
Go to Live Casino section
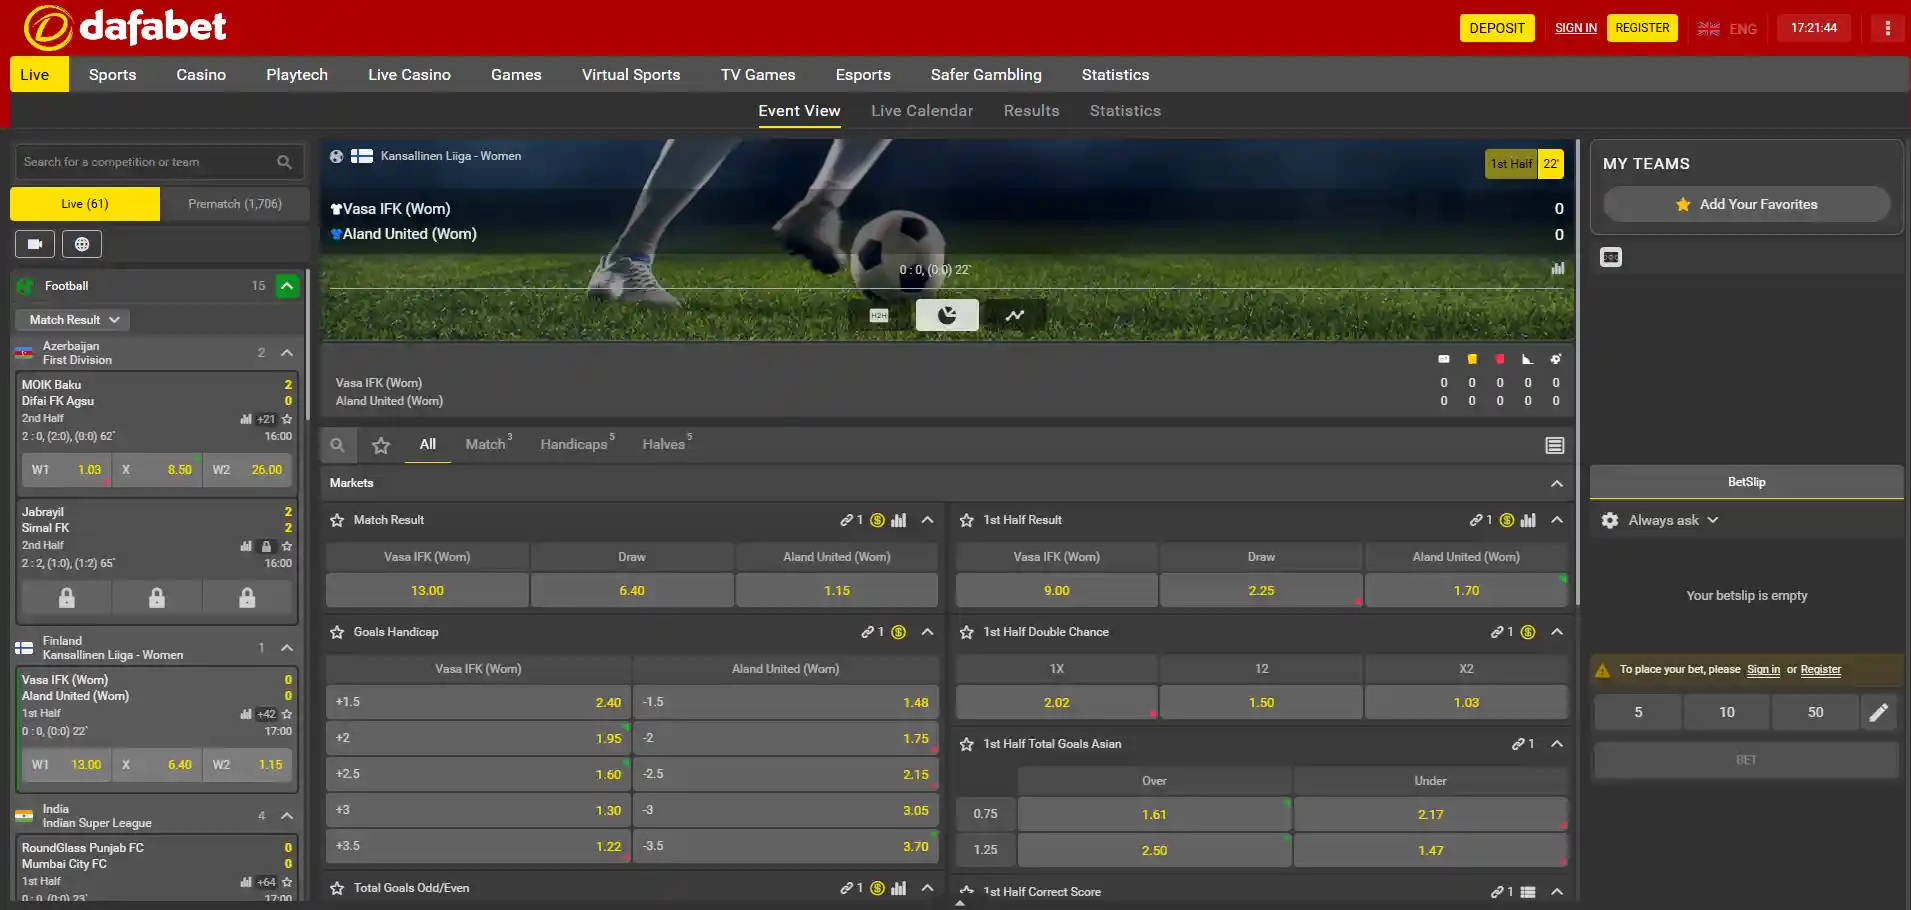[409, 75]
